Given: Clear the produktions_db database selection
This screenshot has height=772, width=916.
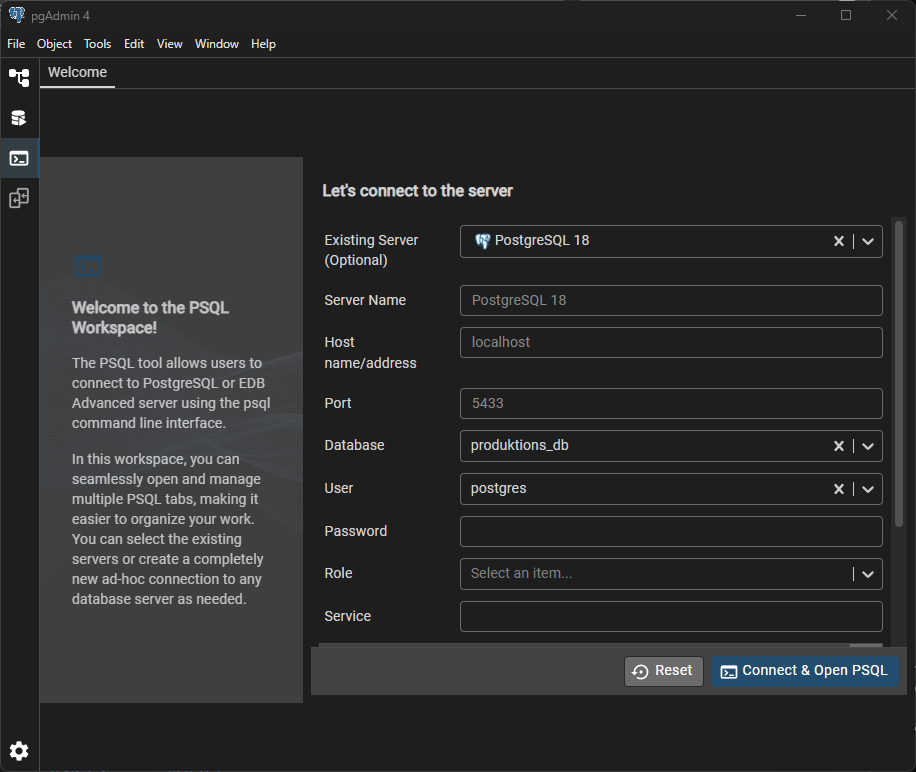Looking at the screenshot, I should coord(839,446).
